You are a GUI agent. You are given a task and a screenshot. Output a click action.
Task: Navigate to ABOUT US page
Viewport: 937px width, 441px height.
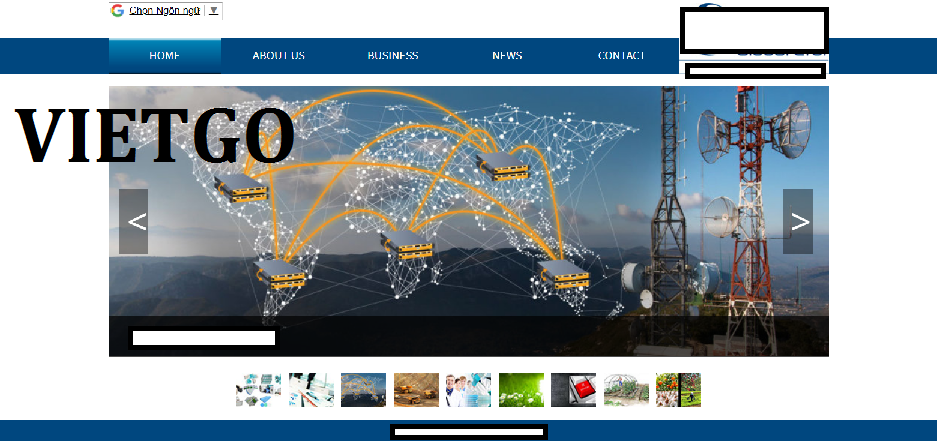[x=278, y=56]
